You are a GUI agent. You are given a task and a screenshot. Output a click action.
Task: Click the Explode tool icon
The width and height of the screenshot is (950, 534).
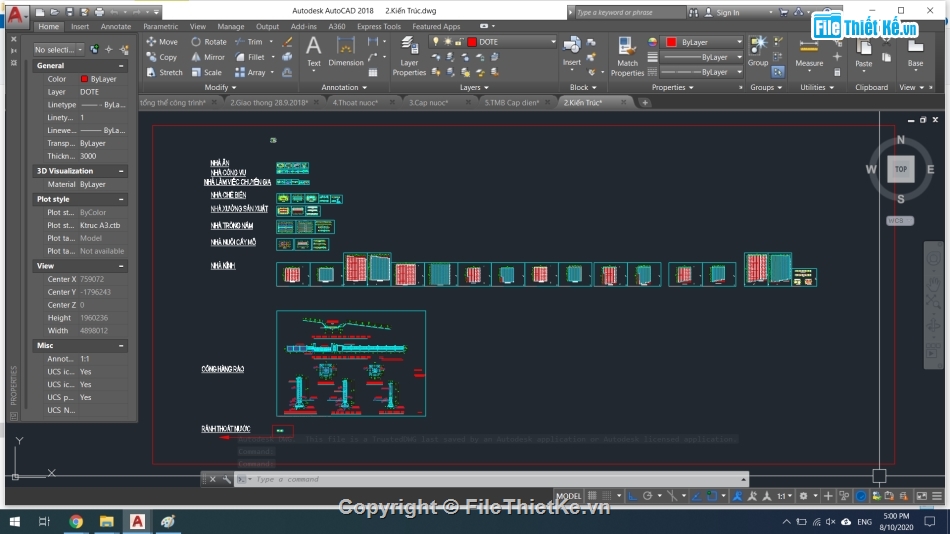(287, 57)
